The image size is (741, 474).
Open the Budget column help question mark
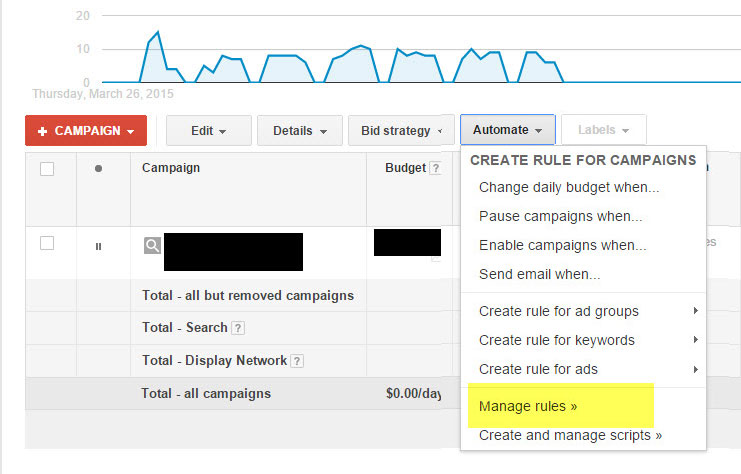tap(436, 168)
